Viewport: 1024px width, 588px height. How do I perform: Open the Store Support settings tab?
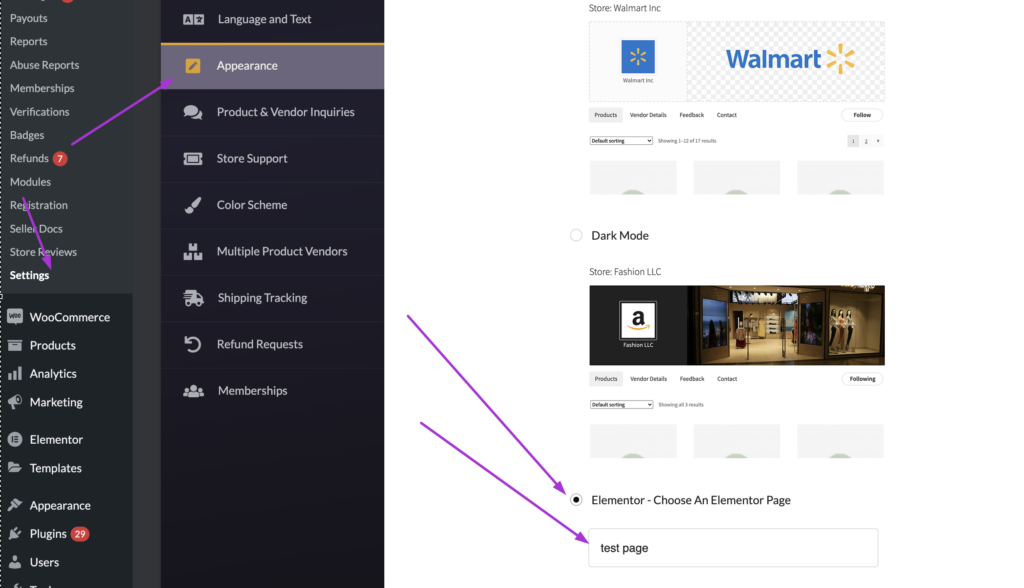pos(272,159)
